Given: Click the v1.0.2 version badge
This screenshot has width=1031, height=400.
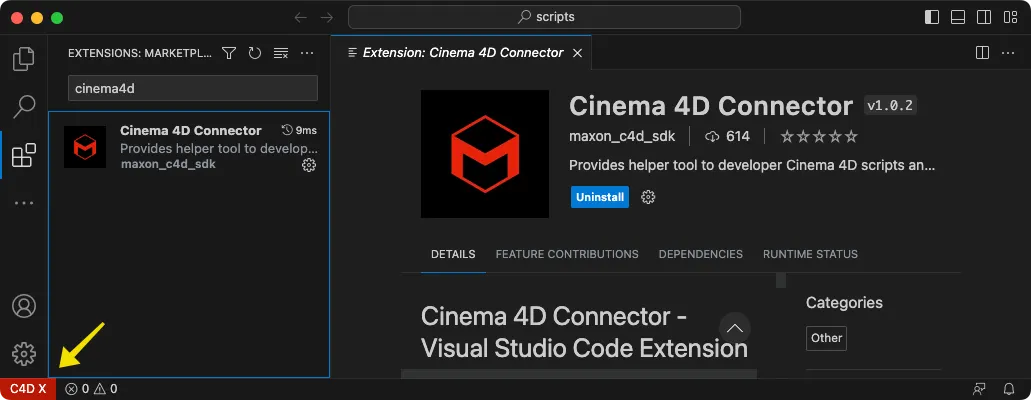Looking at the screenshot, I should click(890, 105).
